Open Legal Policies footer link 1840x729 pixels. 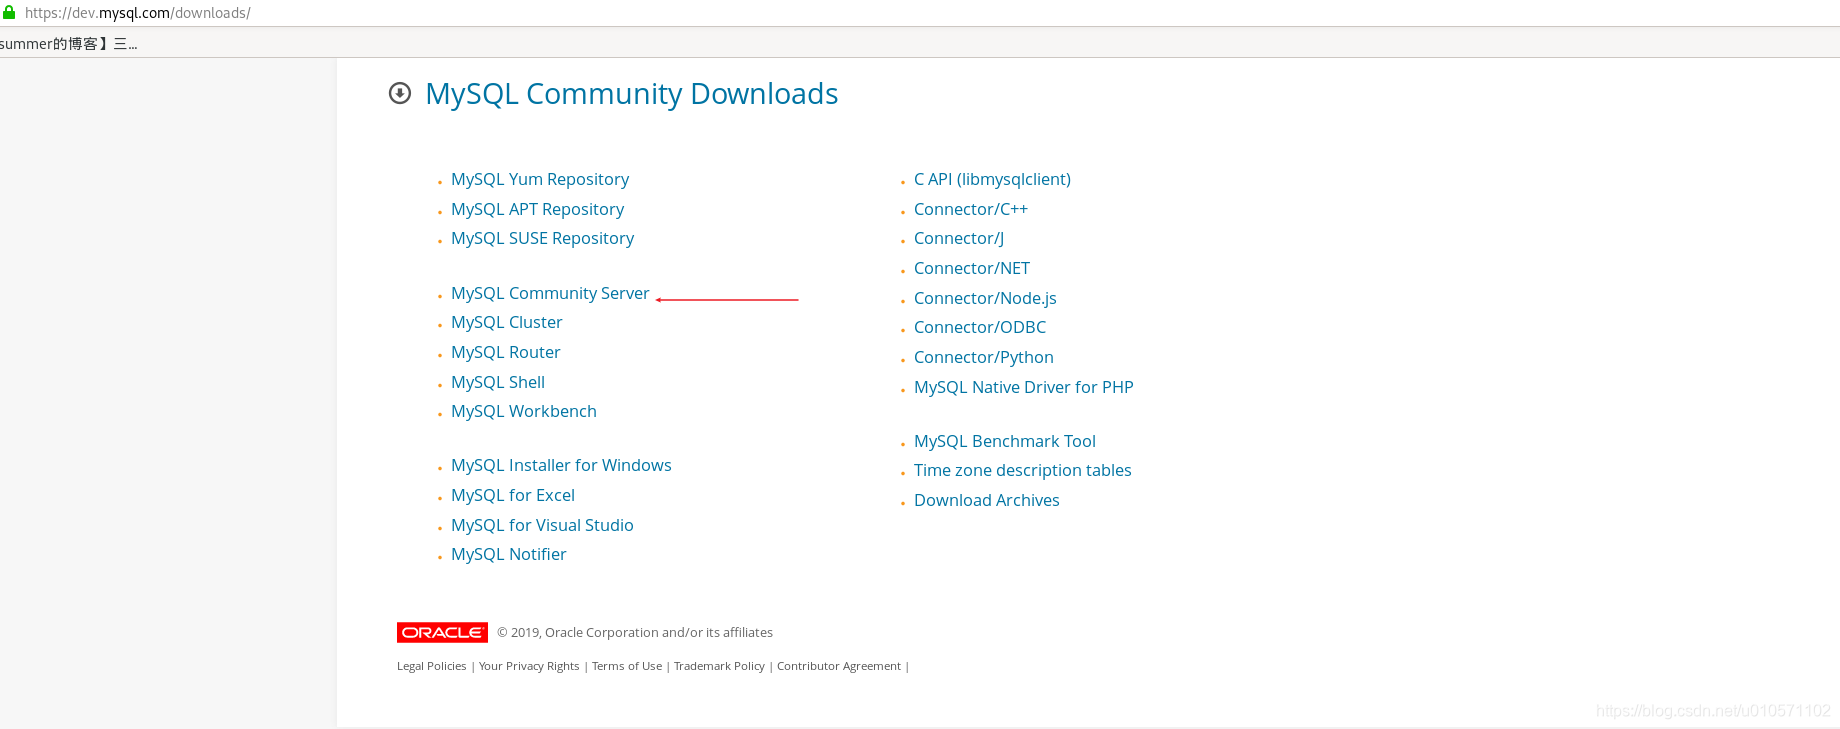coord(432,666)
